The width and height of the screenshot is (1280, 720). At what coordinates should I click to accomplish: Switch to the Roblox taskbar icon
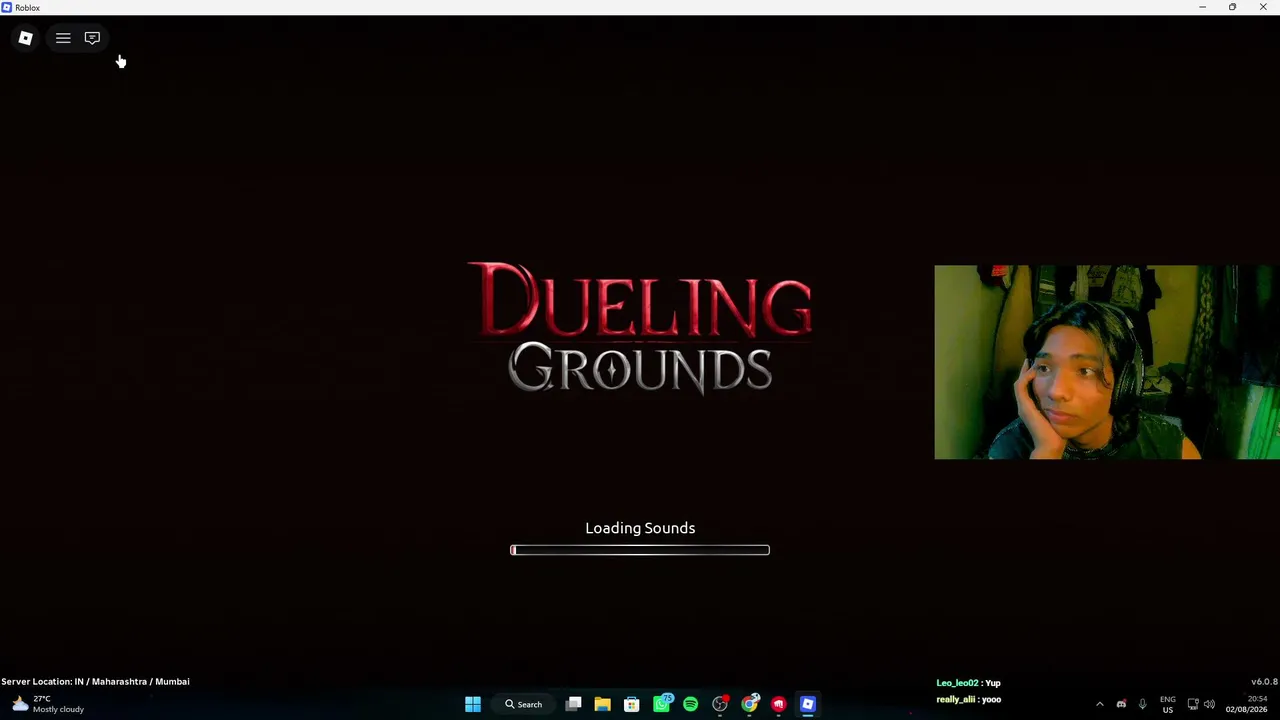(808, 704)
